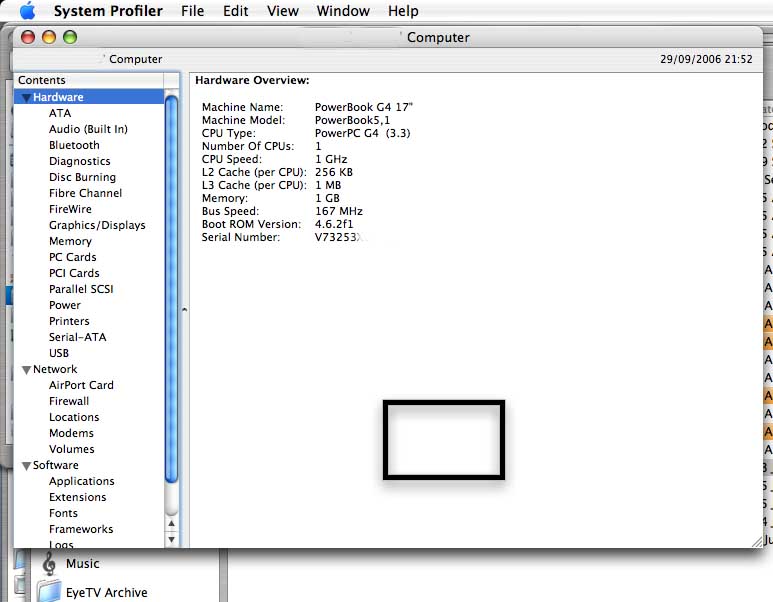Collapse the Hardware section triangle
Screen dimensions: 773x602
coord(26,98)
